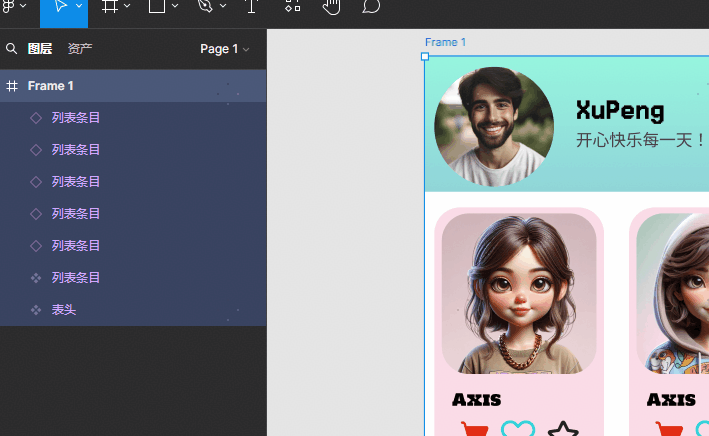Expand the Frame tool dropdown chevron
709x436 pixels.
[x=127, y=6]
